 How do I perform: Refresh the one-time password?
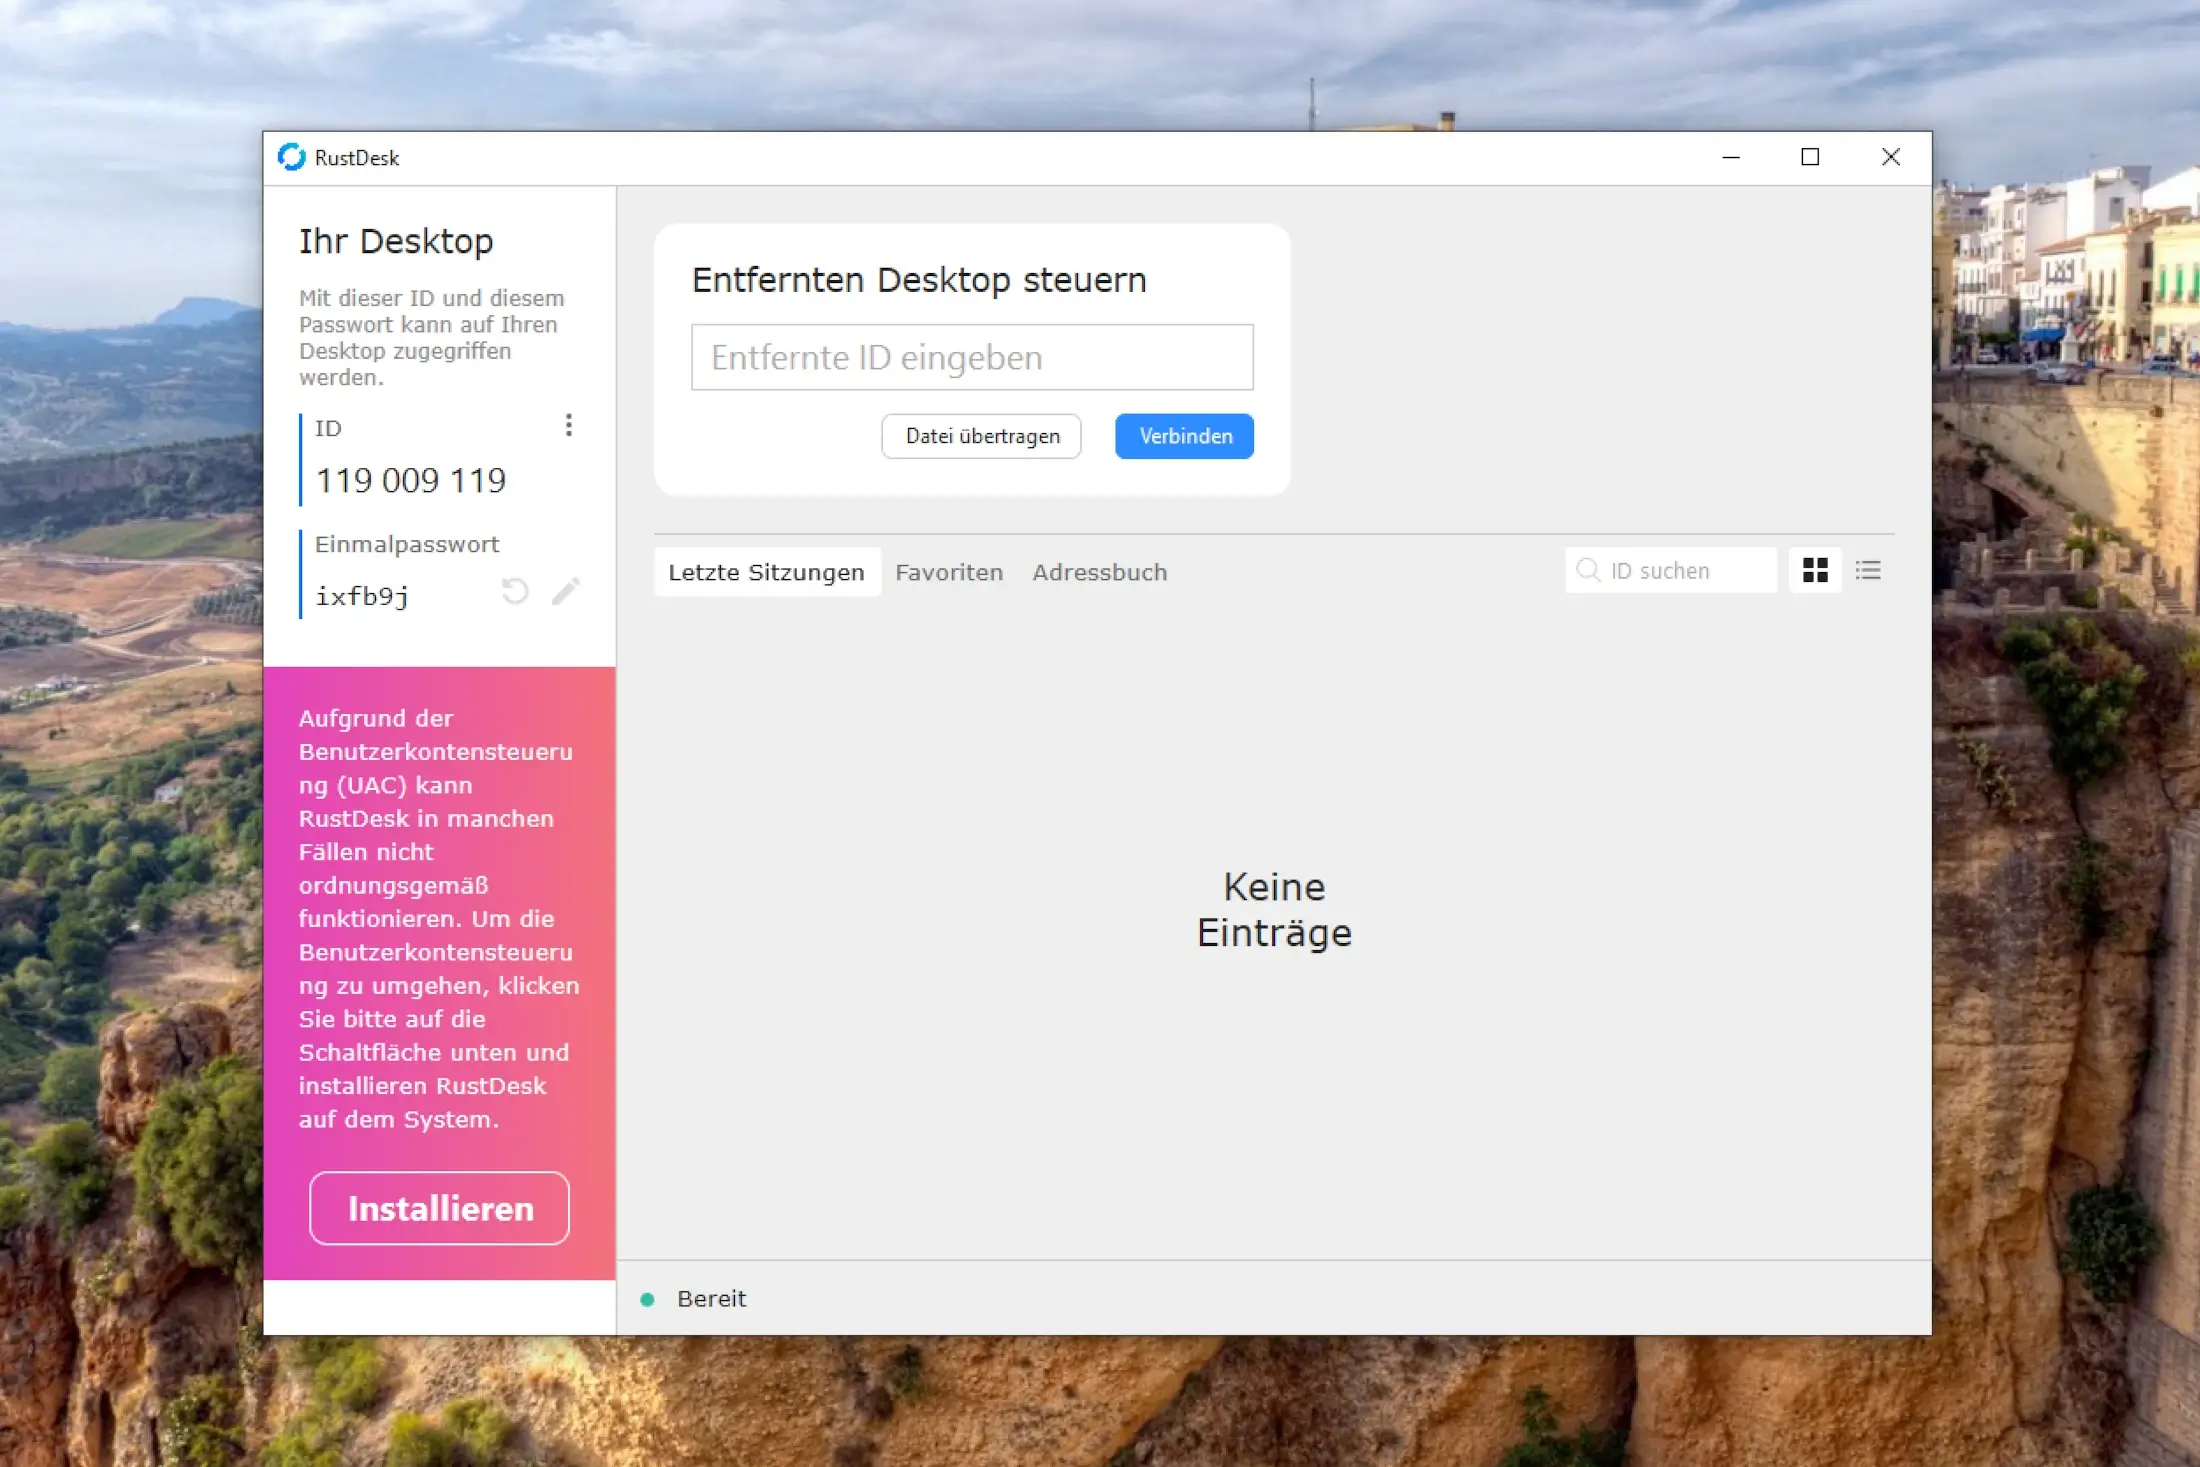click(x=515, y=592)
